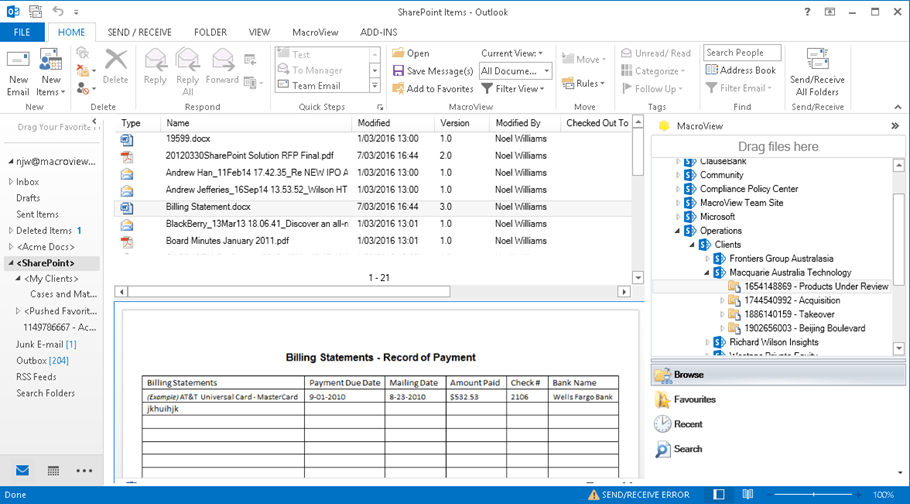Viewport: 910px width, 504px height.
Task: Click the Reply All icon
Action: click(x=187, y=60)
